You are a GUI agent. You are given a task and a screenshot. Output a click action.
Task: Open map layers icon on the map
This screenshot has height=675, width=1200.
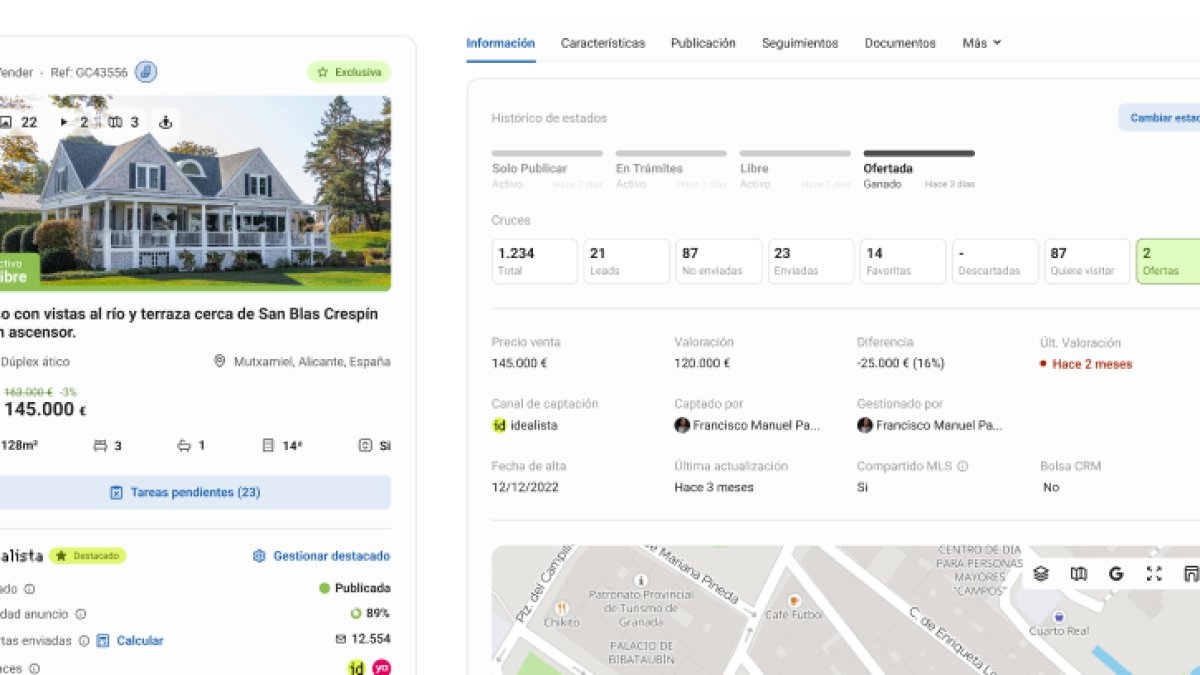[x=1041, y=573]
